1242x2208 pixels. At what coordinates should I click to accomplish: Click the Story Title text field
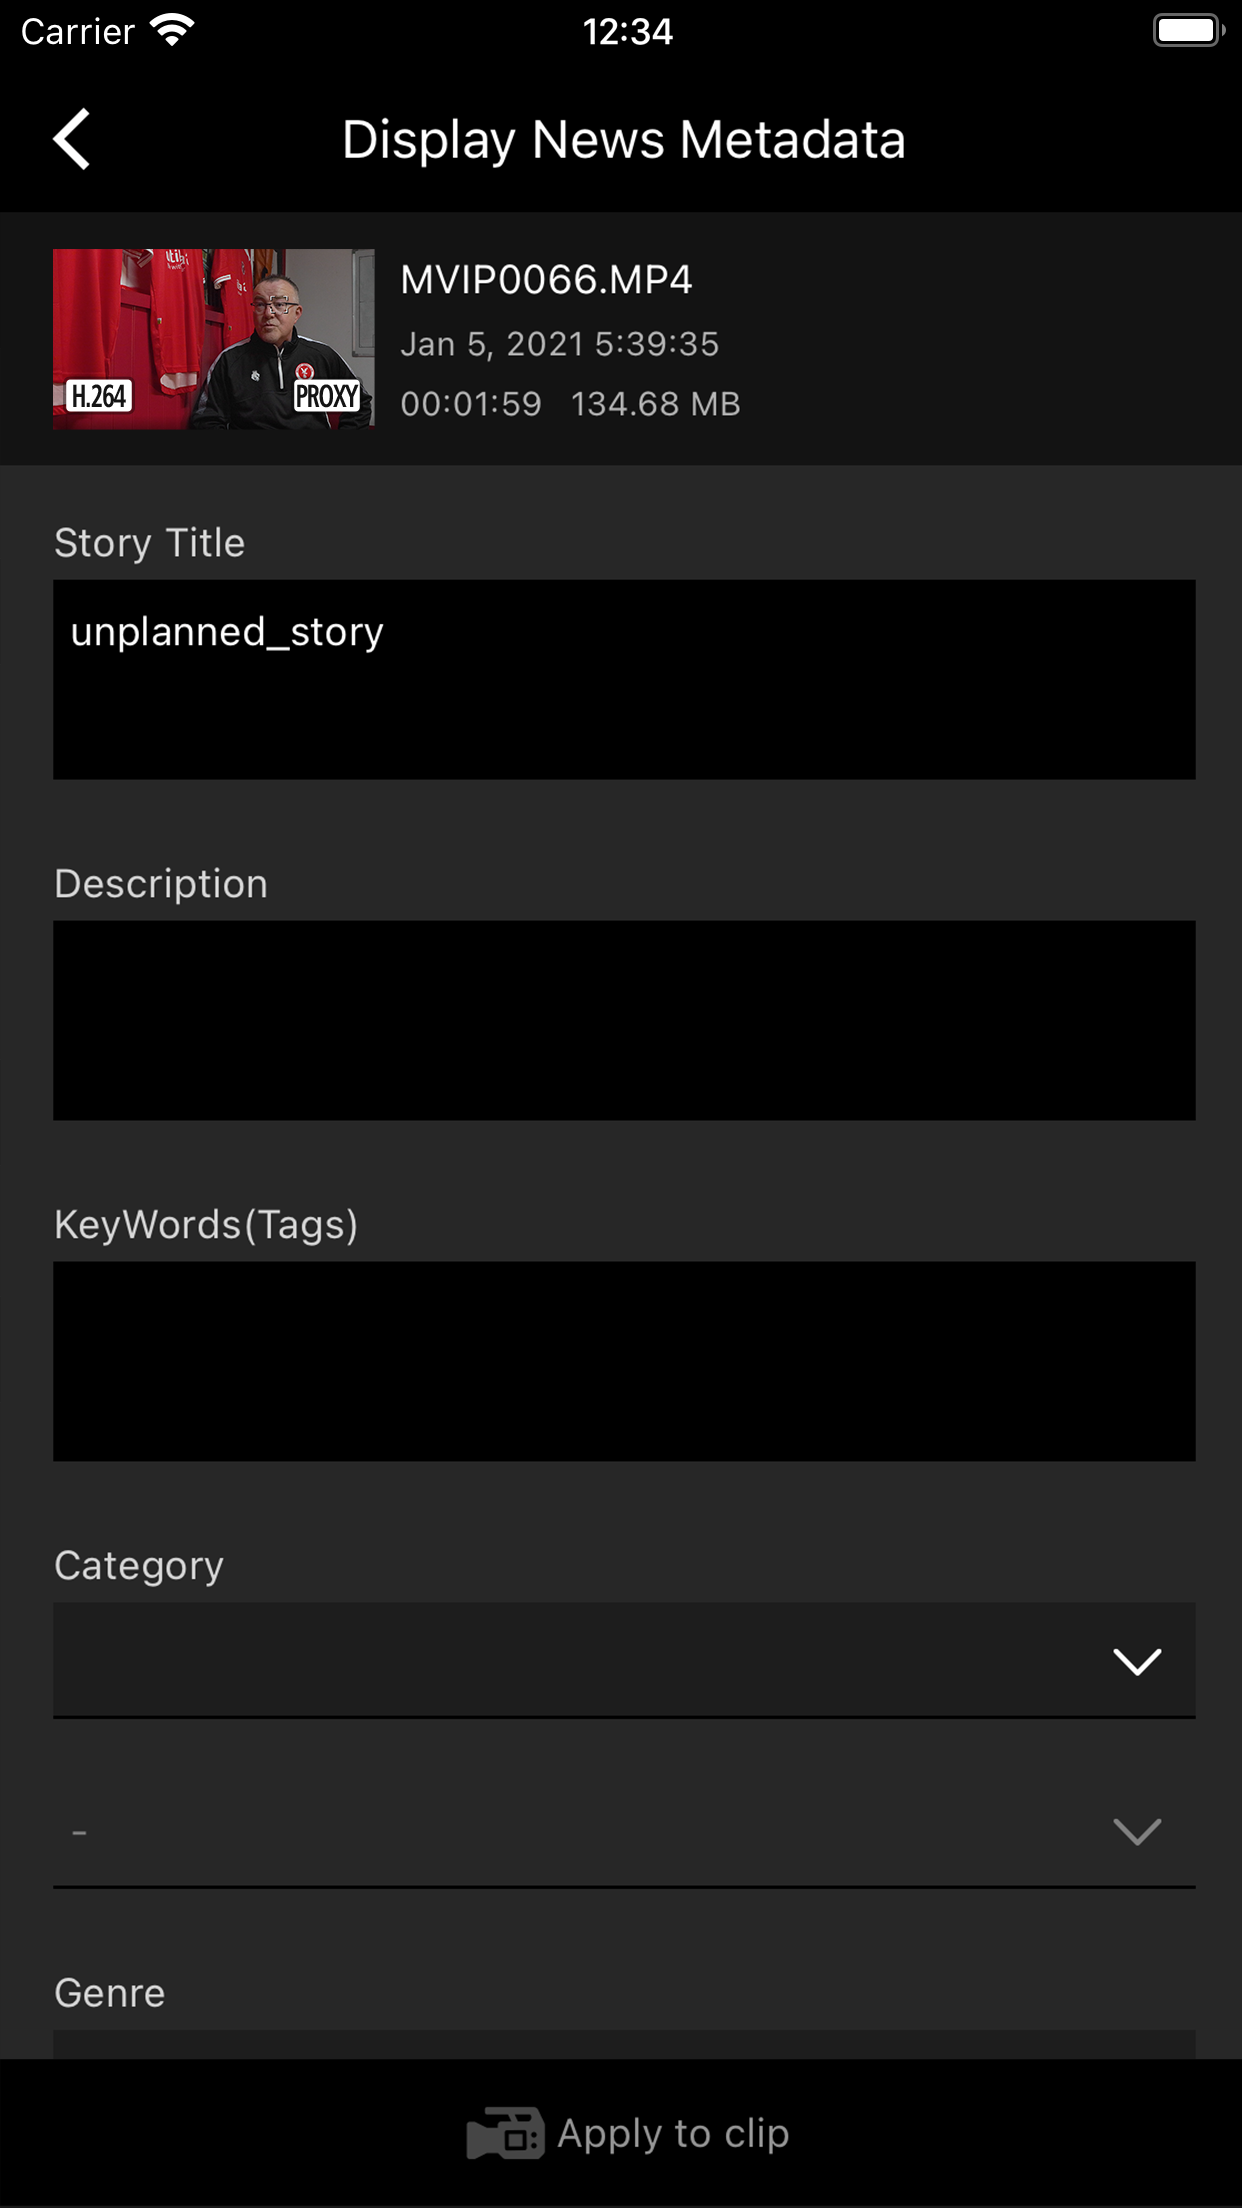[x=624, y=679]
